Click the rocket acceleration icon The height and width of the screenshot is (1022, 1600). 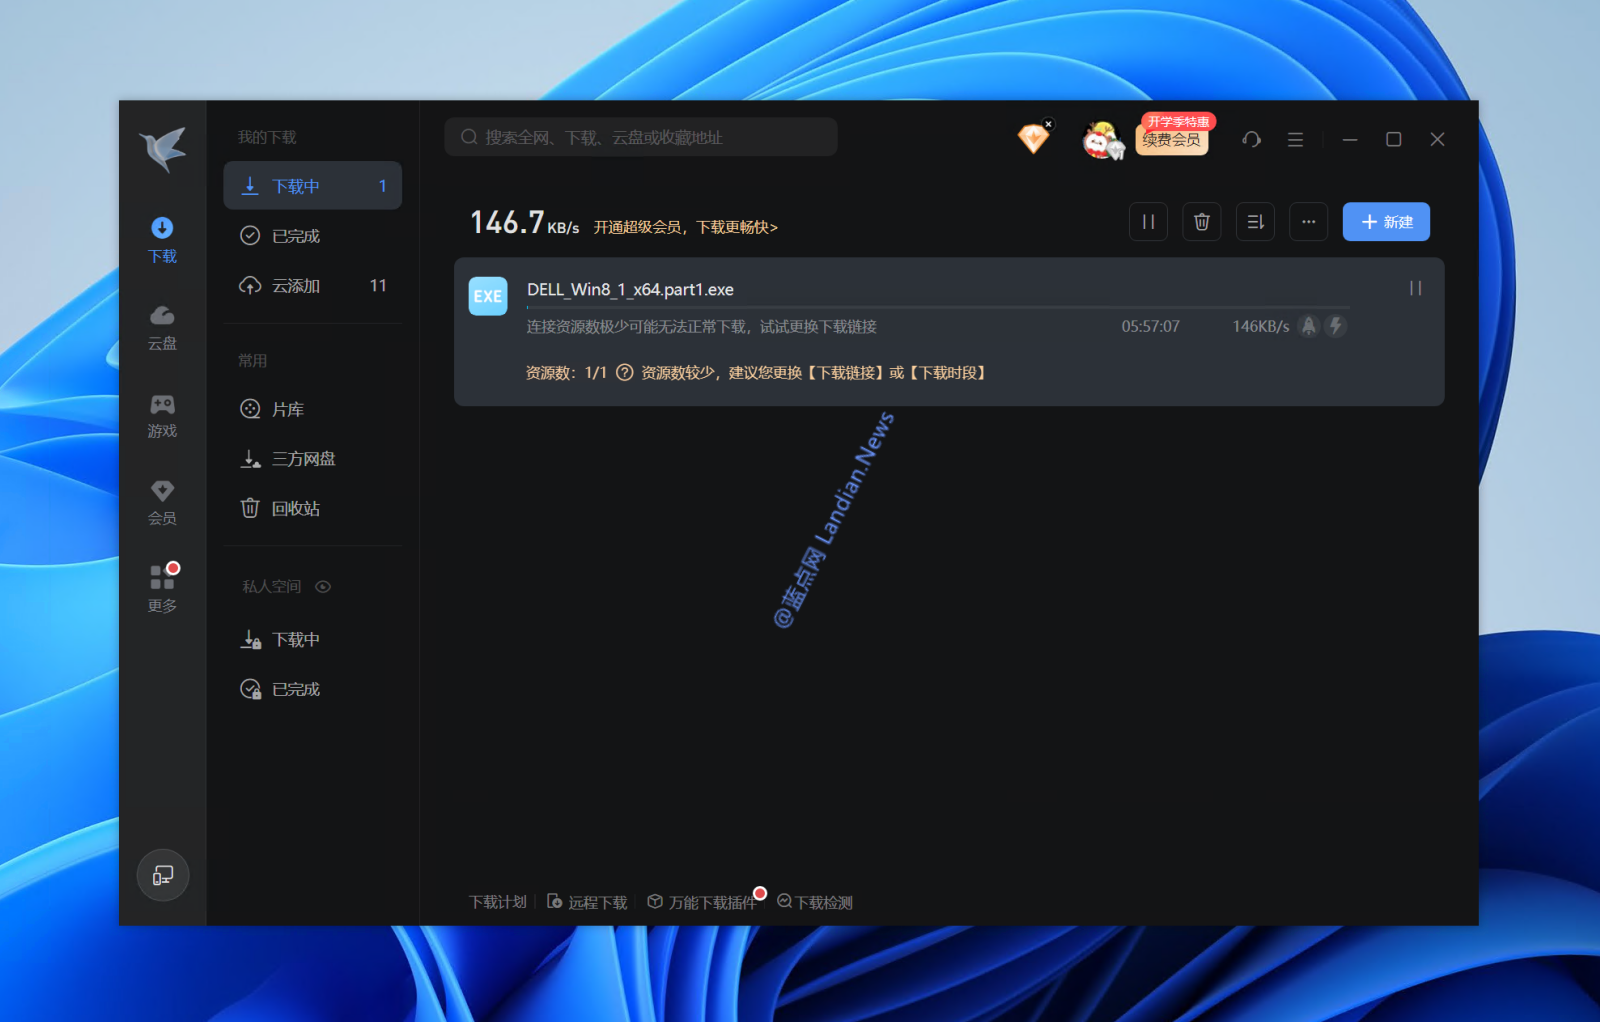[x=1309, y=326]
